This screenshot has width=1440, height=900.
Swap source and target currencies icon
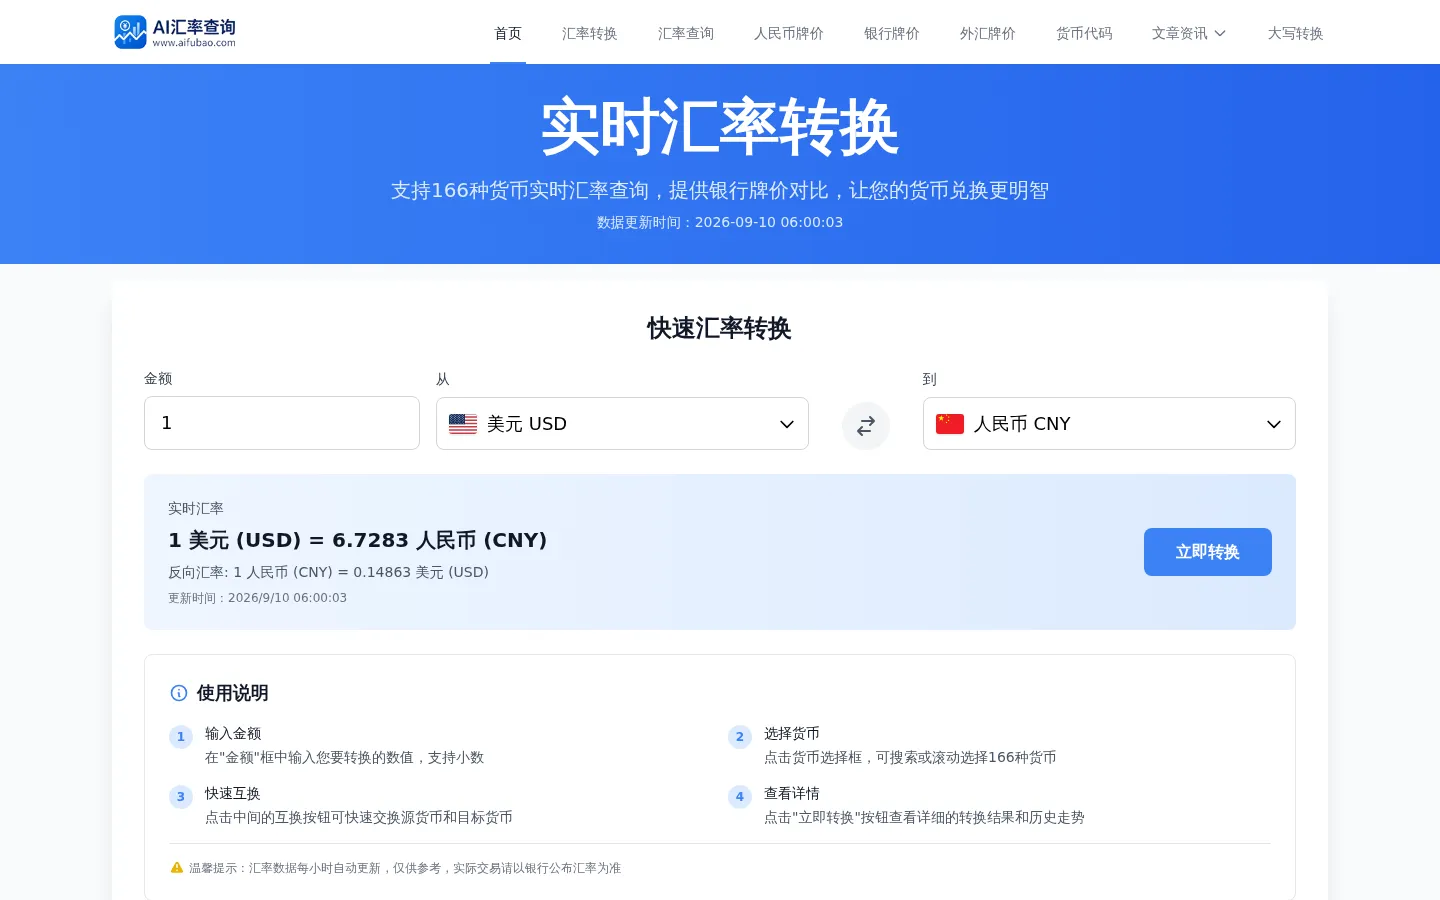coord(866,426)
